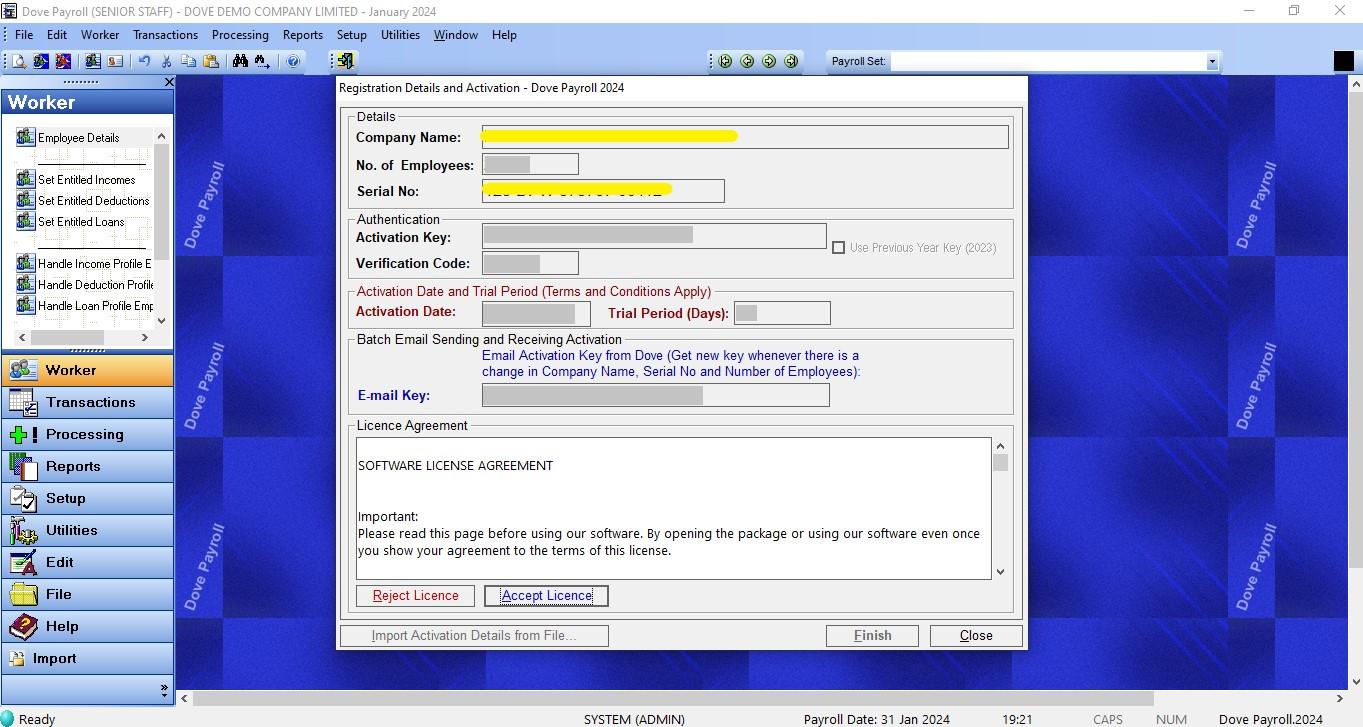This screenshot has height=727, width=1363.
Task: Expand the Payroll Set dropdown
Action: [x=1212, y=62]
